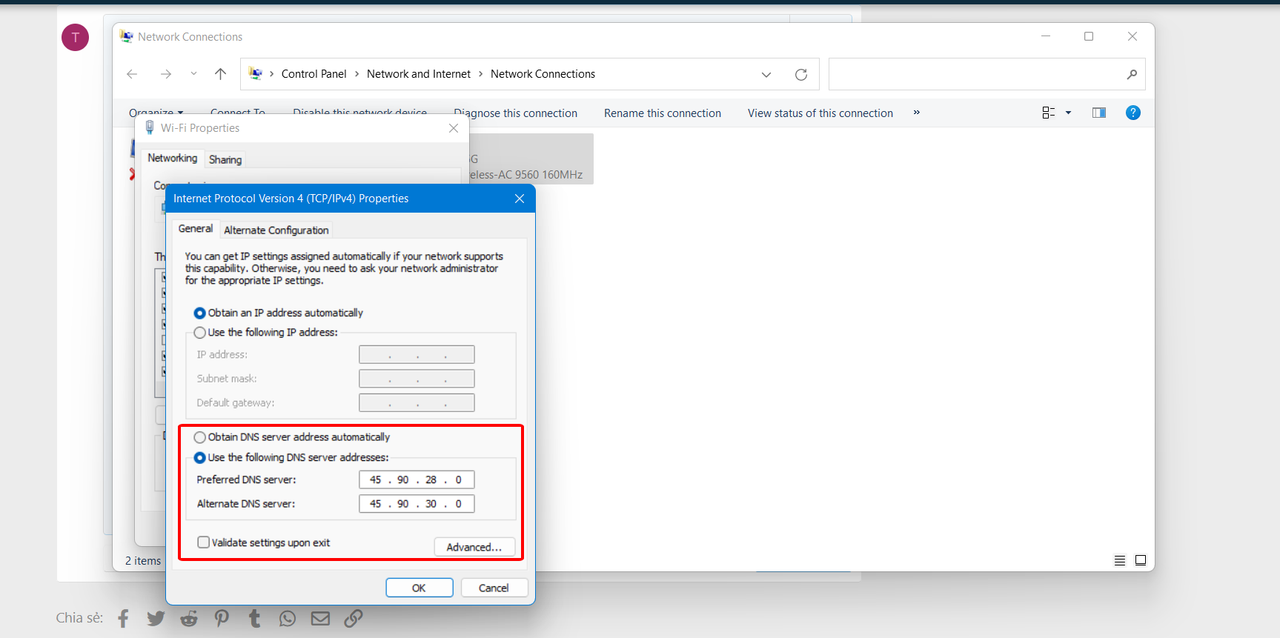Select the General tab in IPv4 Properties
This screenshot has width=1280, height=638.
click(x=196, y=229)
